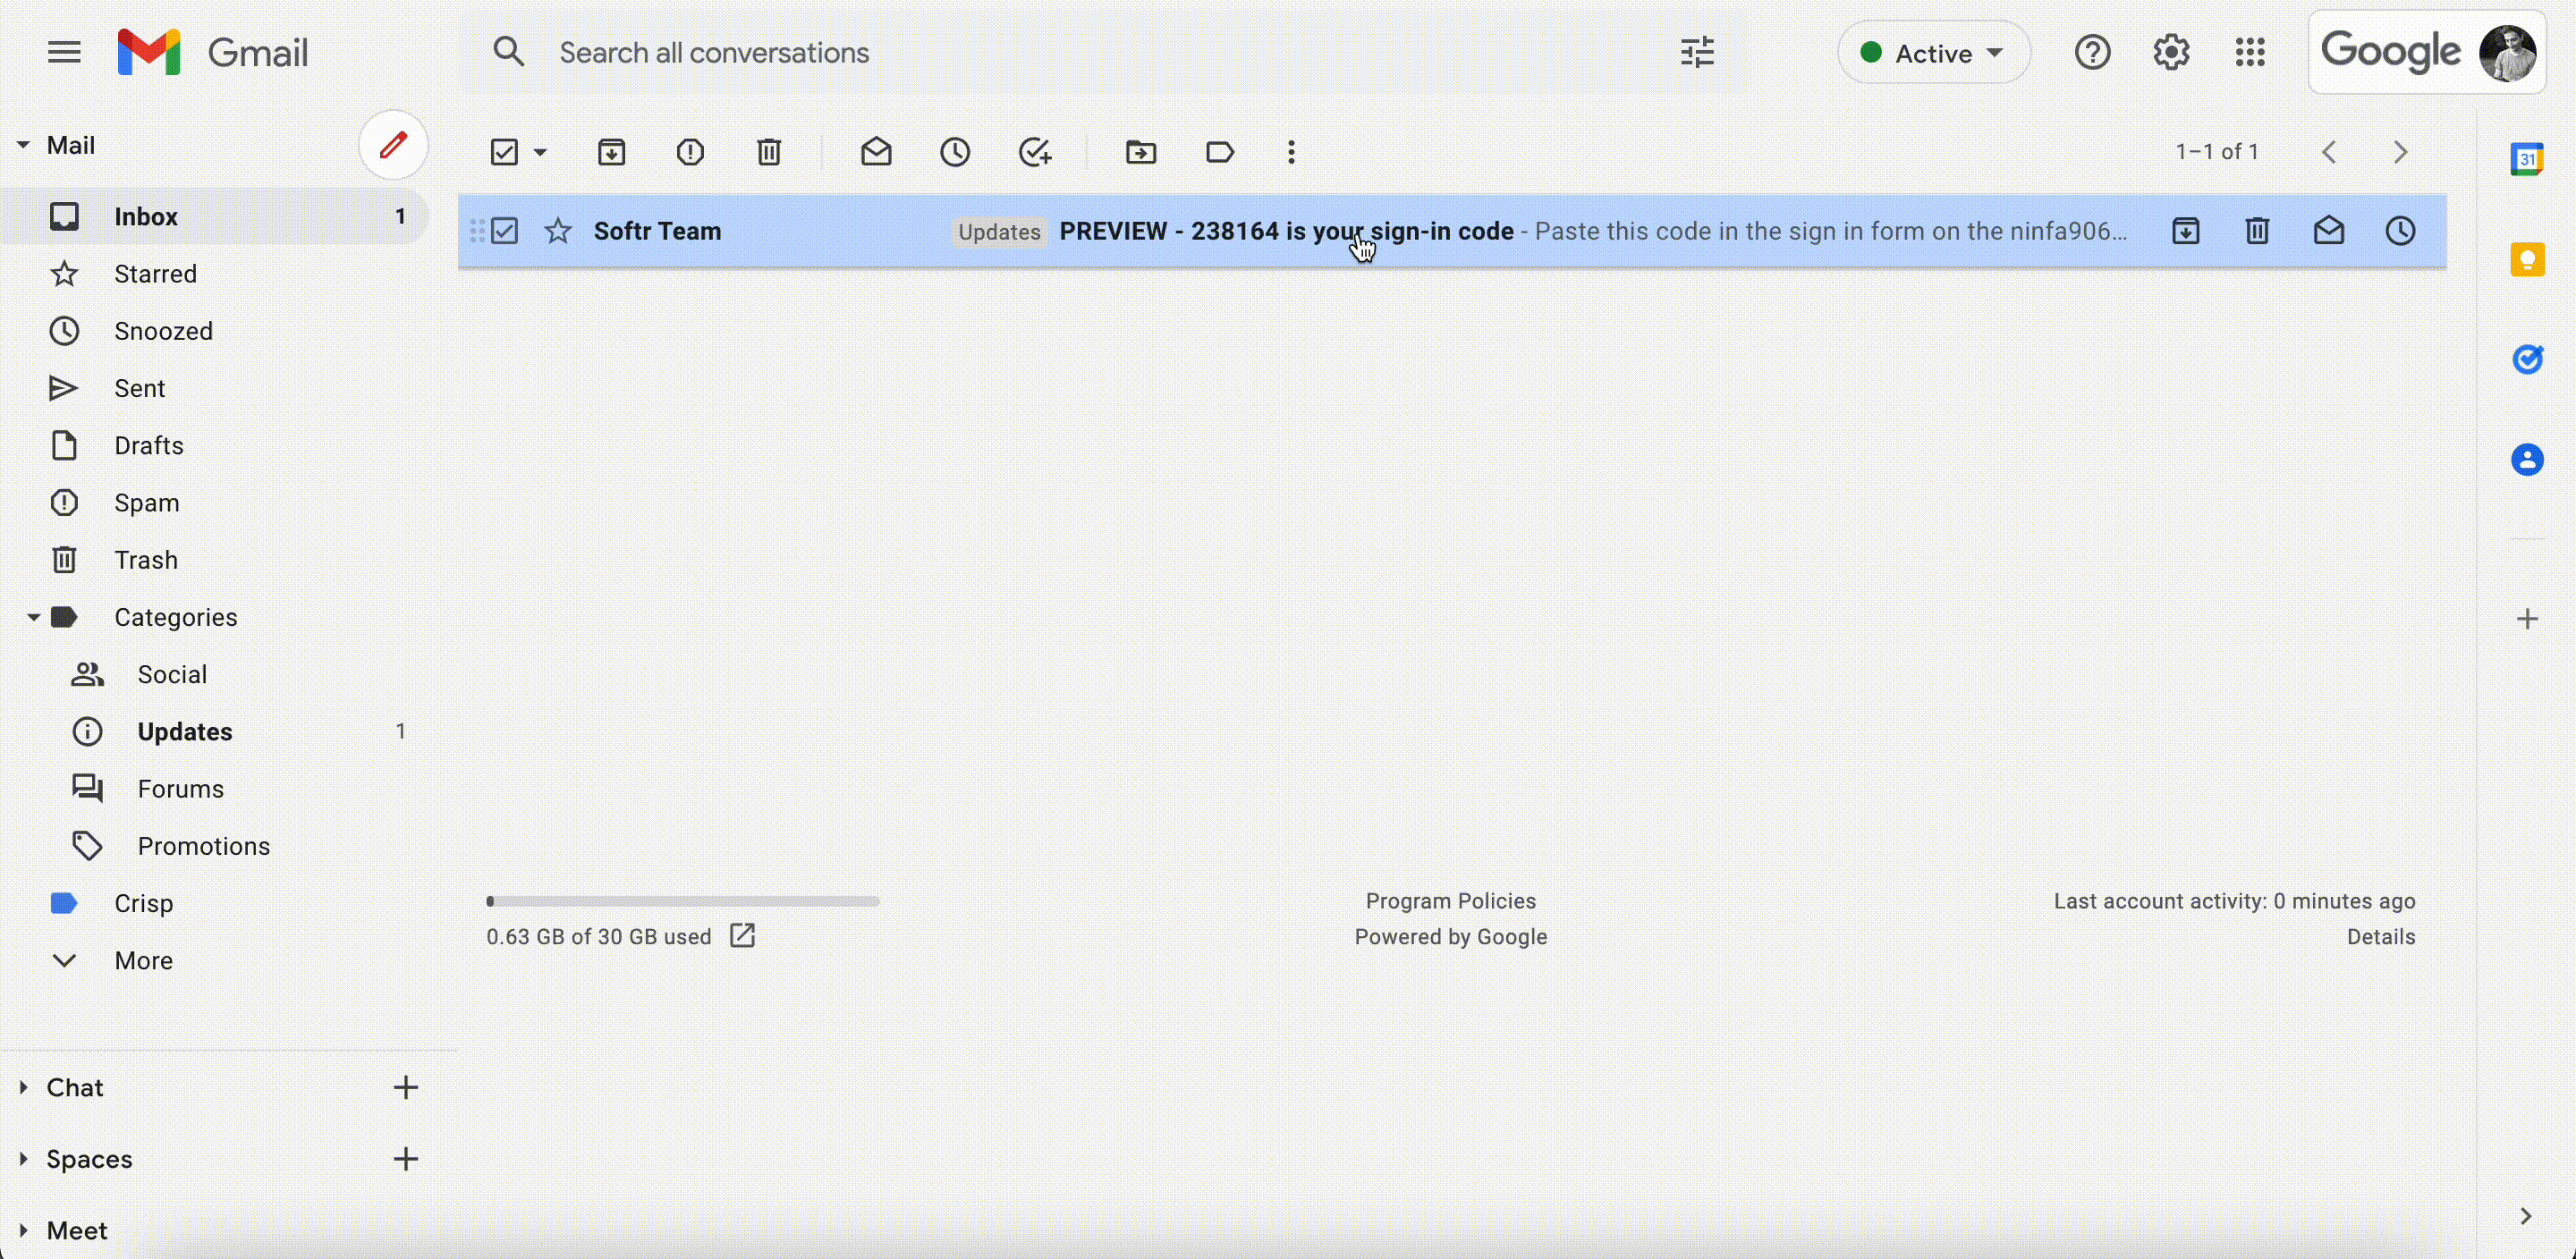The image size is (2576, 1259).
Task: Open the Updates category in sidebar
Action: [184, 731]
